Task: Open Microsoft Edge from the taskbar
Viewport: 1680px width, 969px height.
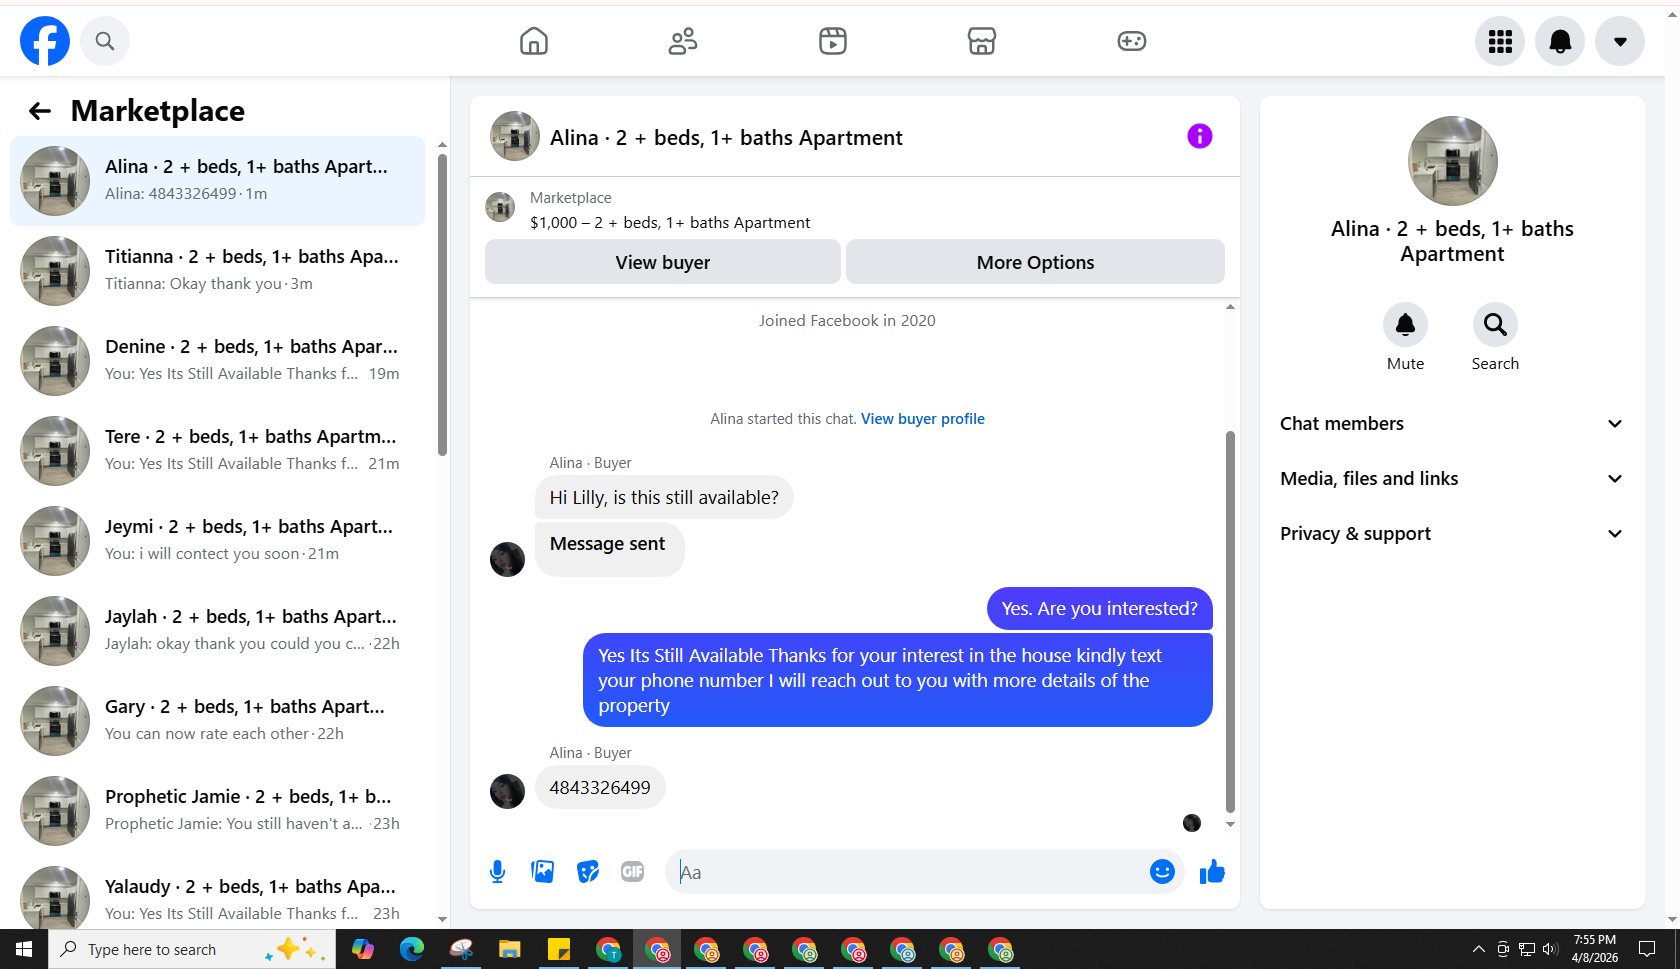Action: tap(411, 949)
